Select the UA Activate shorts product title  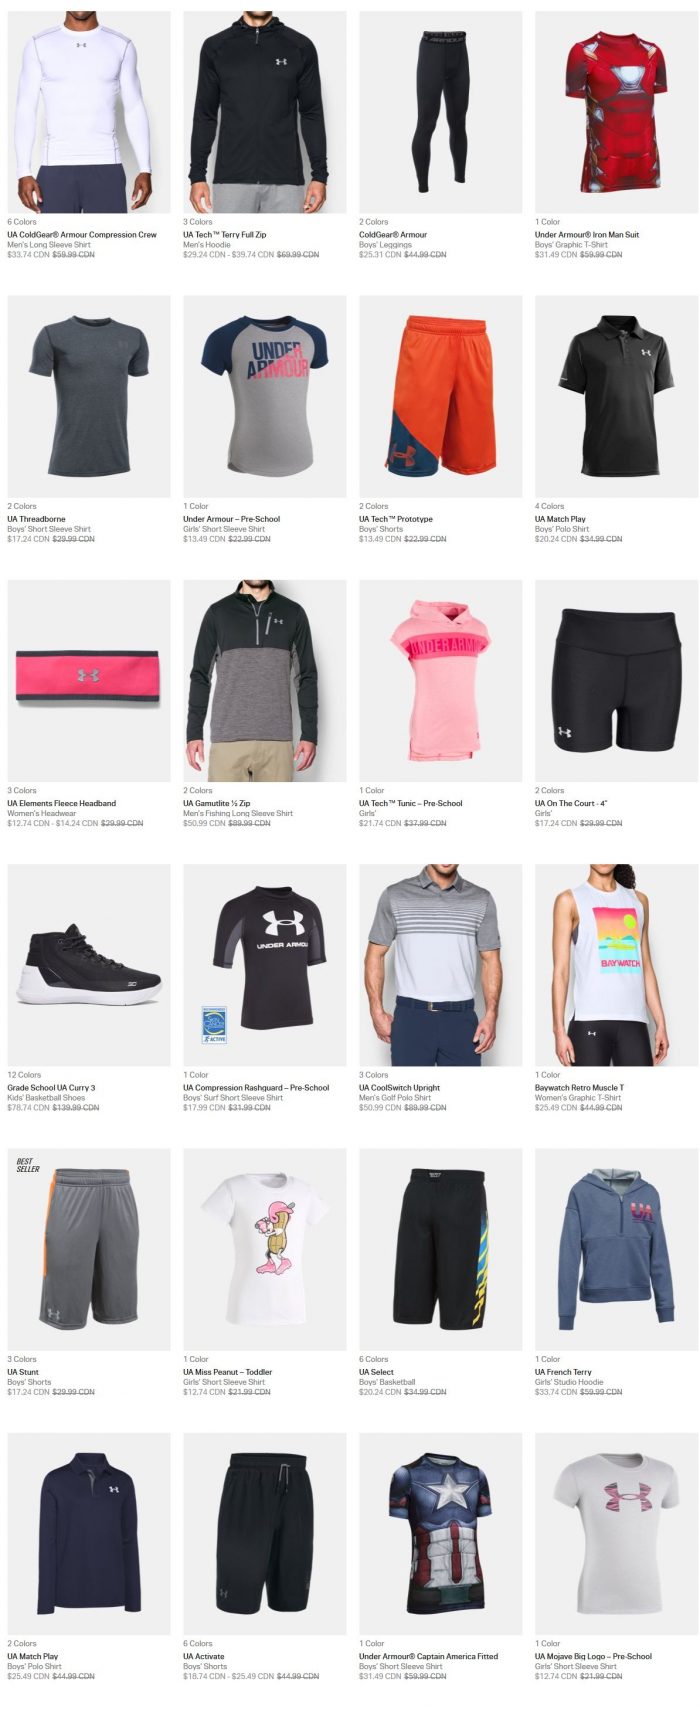tap(204, 1656)
